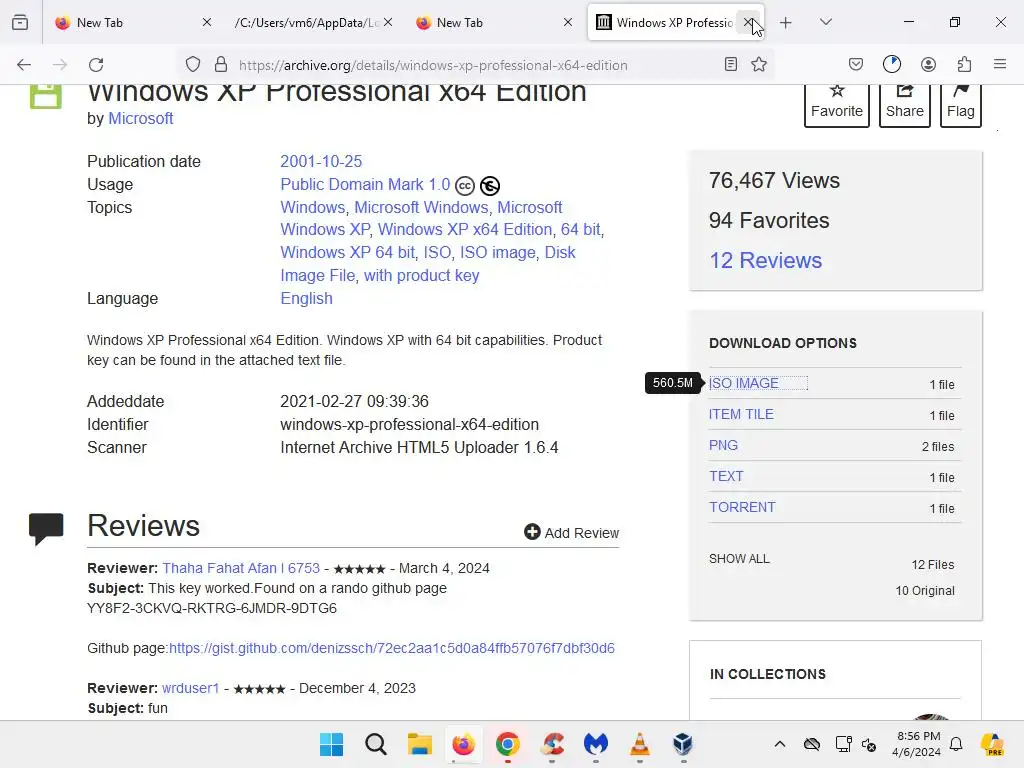Open publication date 2001-10-25 link

pyautogui.click(x=321, y=161)
